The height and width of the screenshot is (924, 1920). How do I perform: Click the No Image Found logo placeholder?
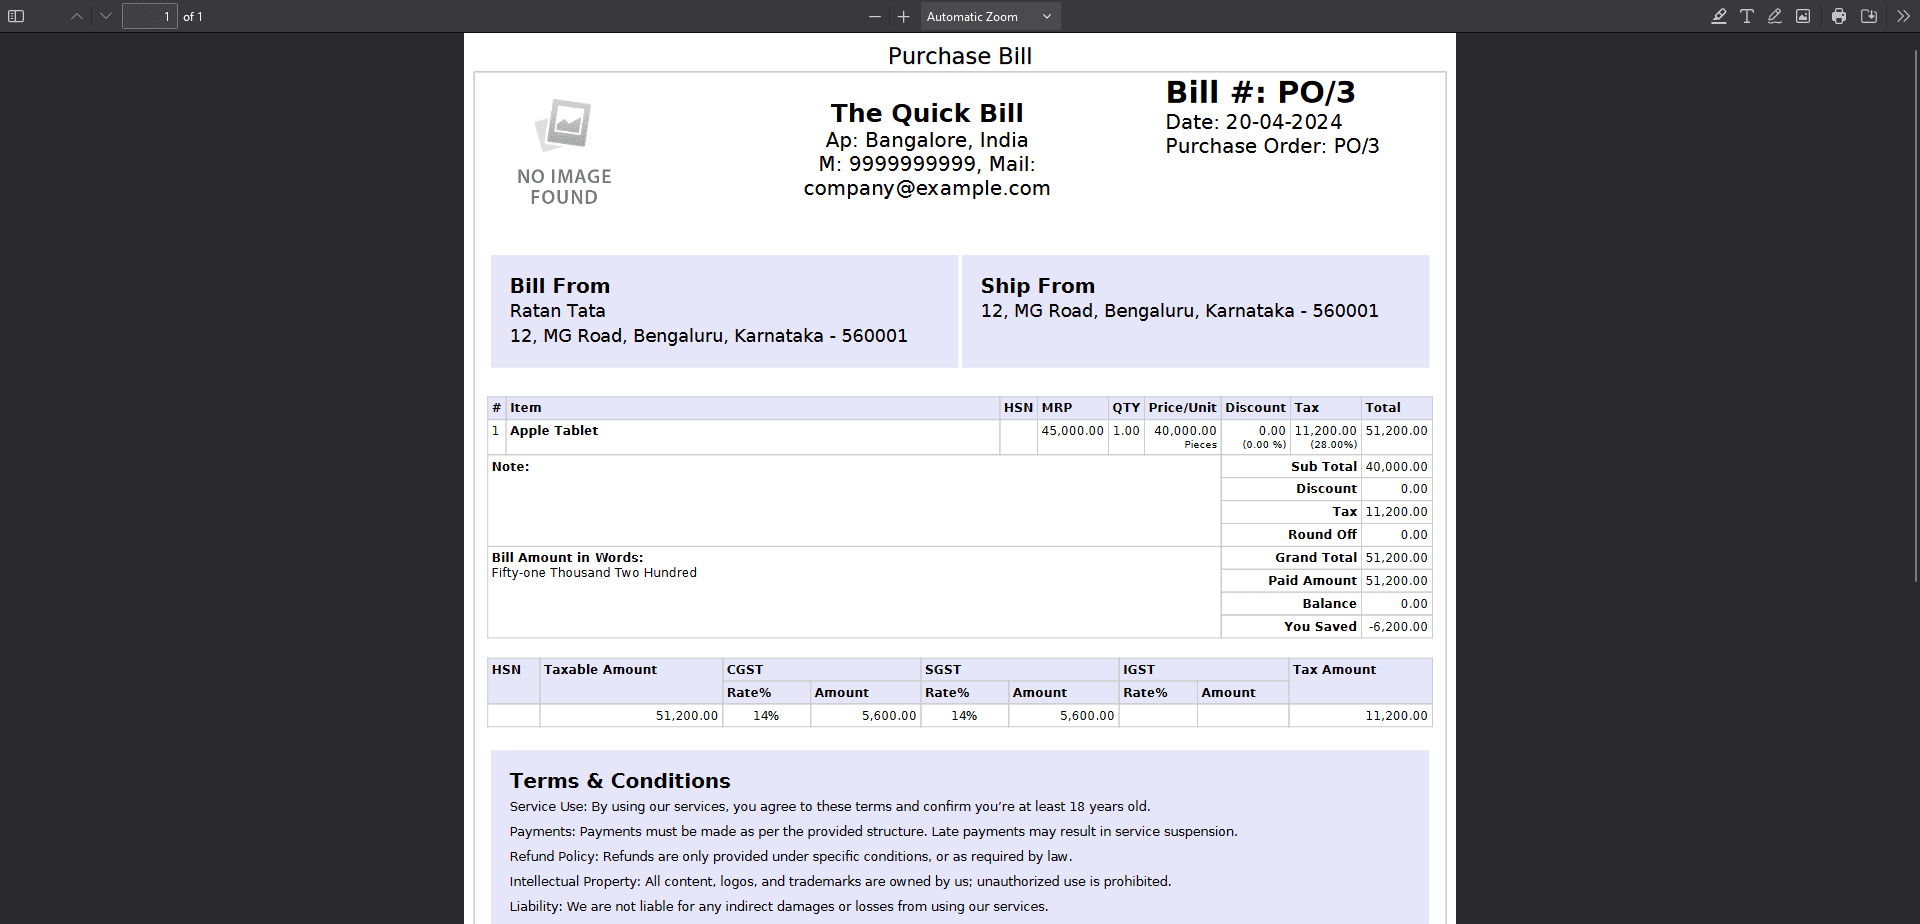tap(564, 152)
